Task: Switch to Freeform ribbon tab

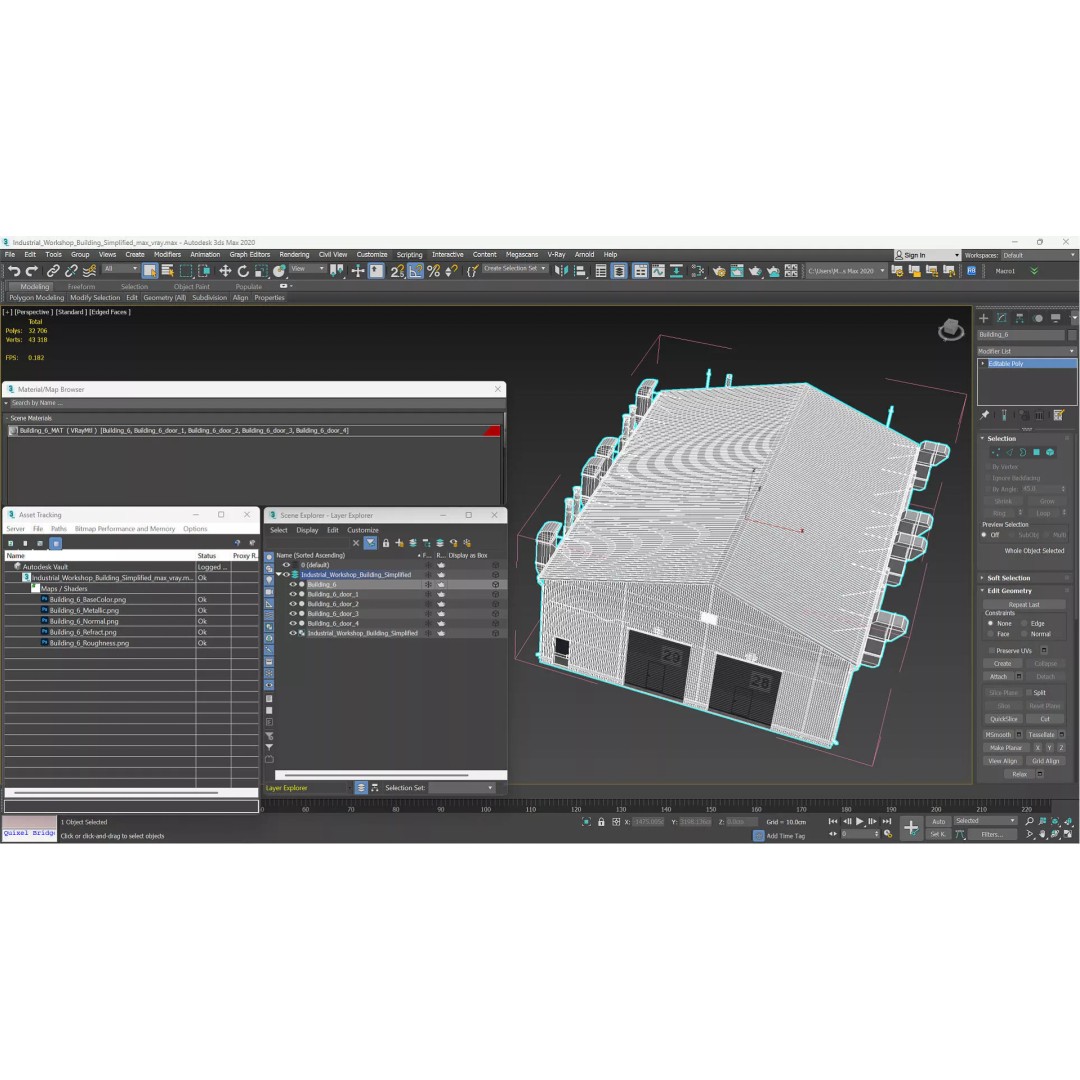Action: point(81,287)
